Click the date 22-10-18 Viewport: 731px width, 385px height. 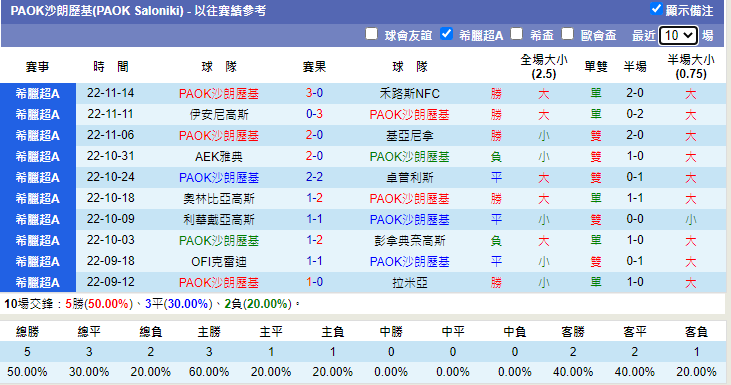pos(110,198)
